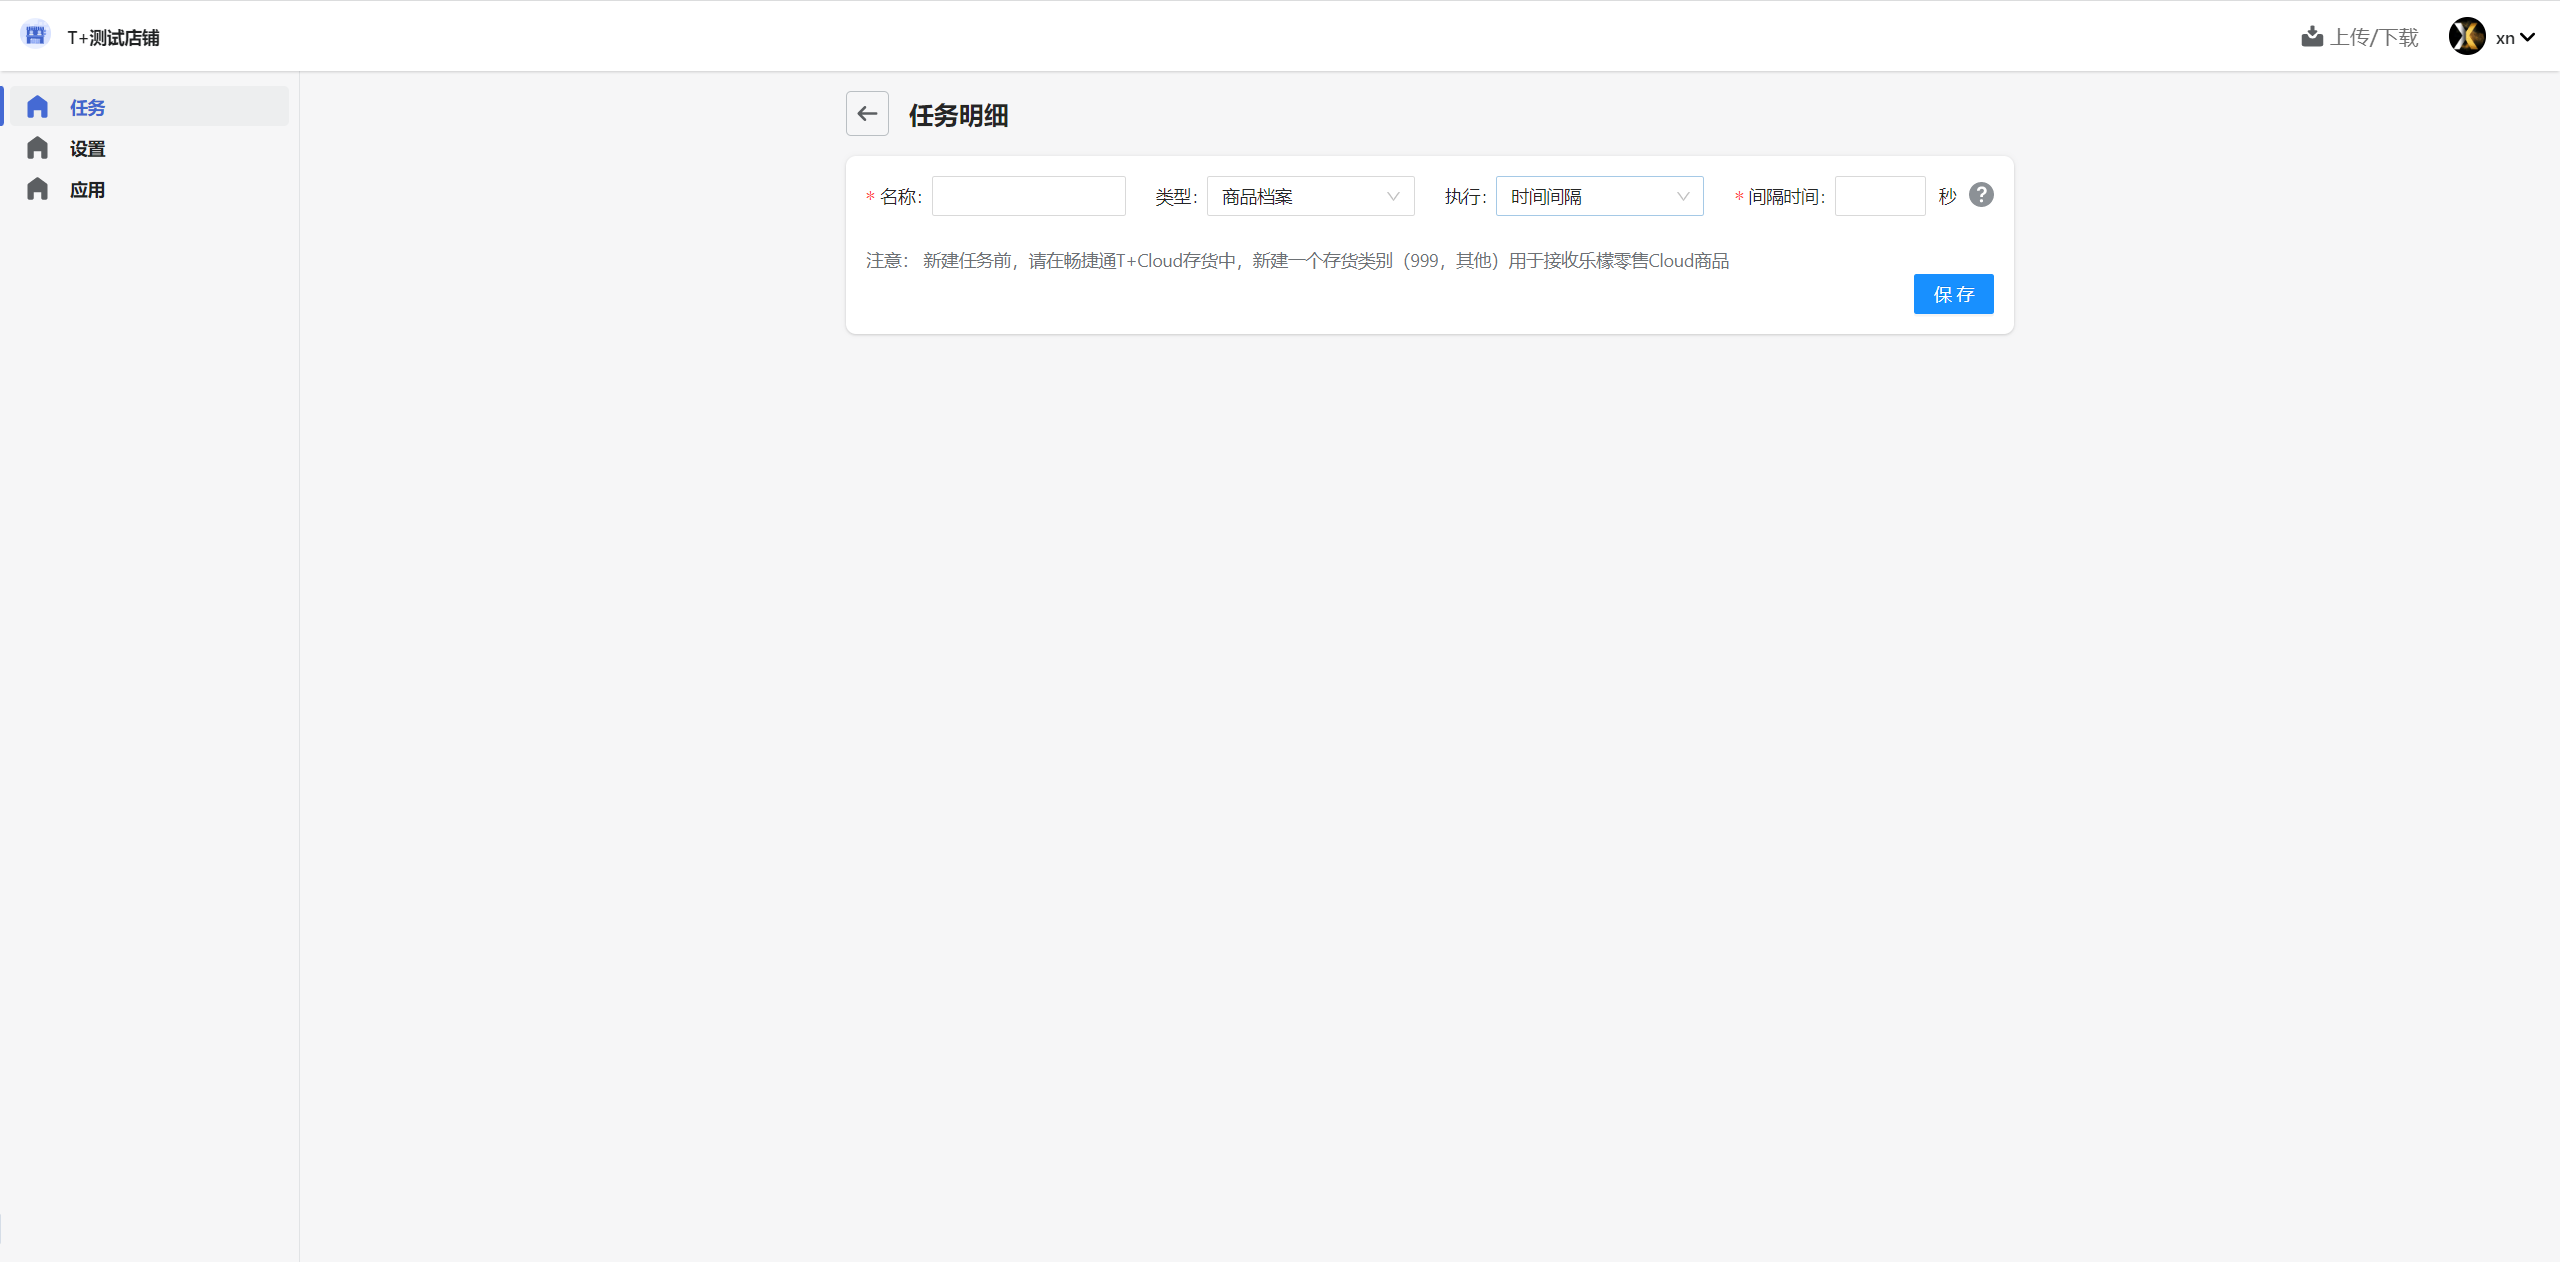Open the 执行 dropdown showing 时间间隔
The width and height of the screenshot is (2560, 1262).
click(1590, 196)
